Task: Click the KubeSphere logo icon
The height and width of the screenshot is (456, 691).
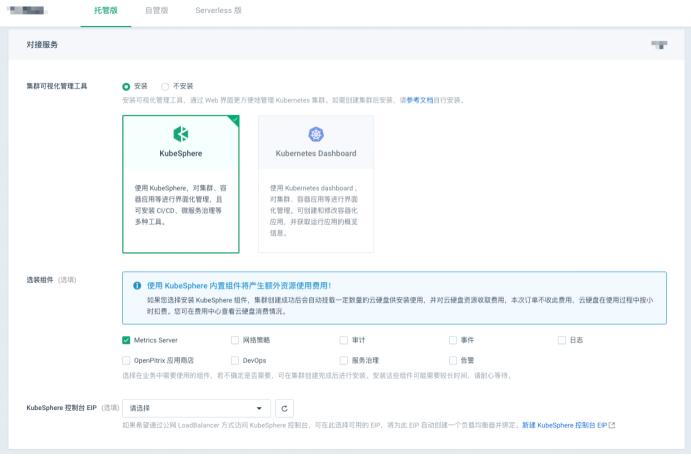Action: [x=181, y=134]
